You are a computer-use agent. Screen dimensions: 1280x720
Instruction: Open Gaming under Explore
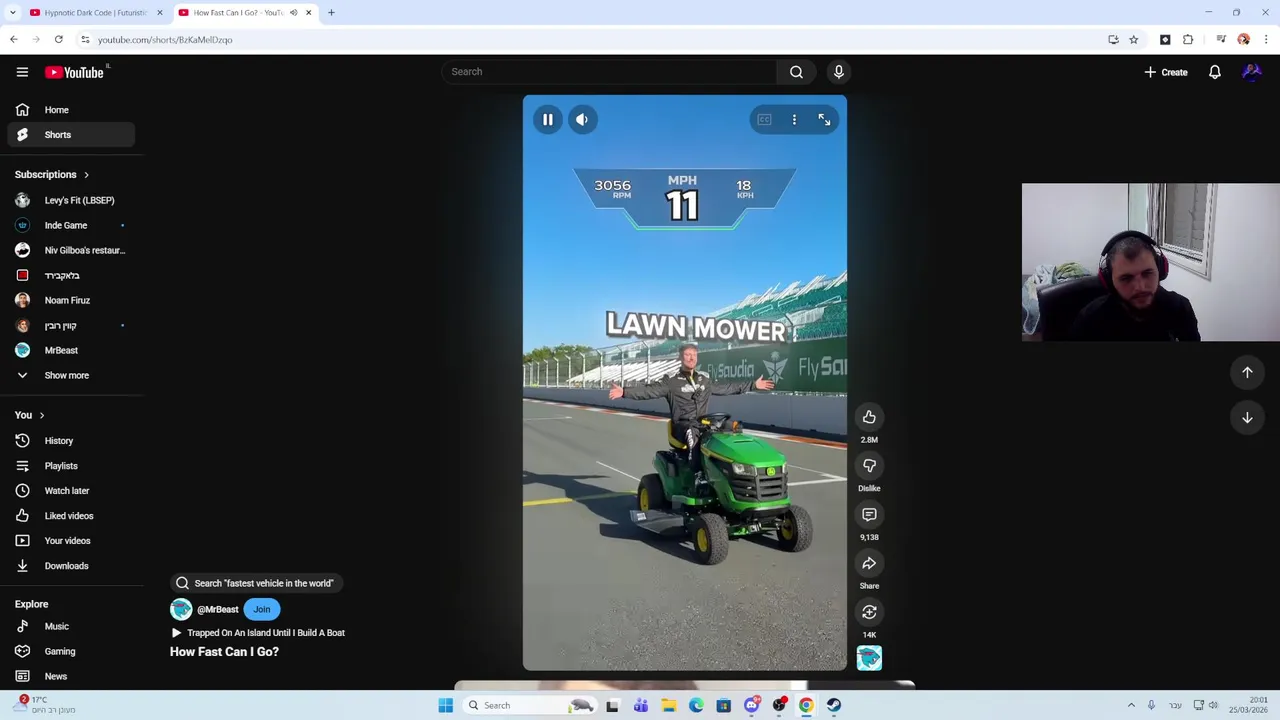click(x=70, y=651)
